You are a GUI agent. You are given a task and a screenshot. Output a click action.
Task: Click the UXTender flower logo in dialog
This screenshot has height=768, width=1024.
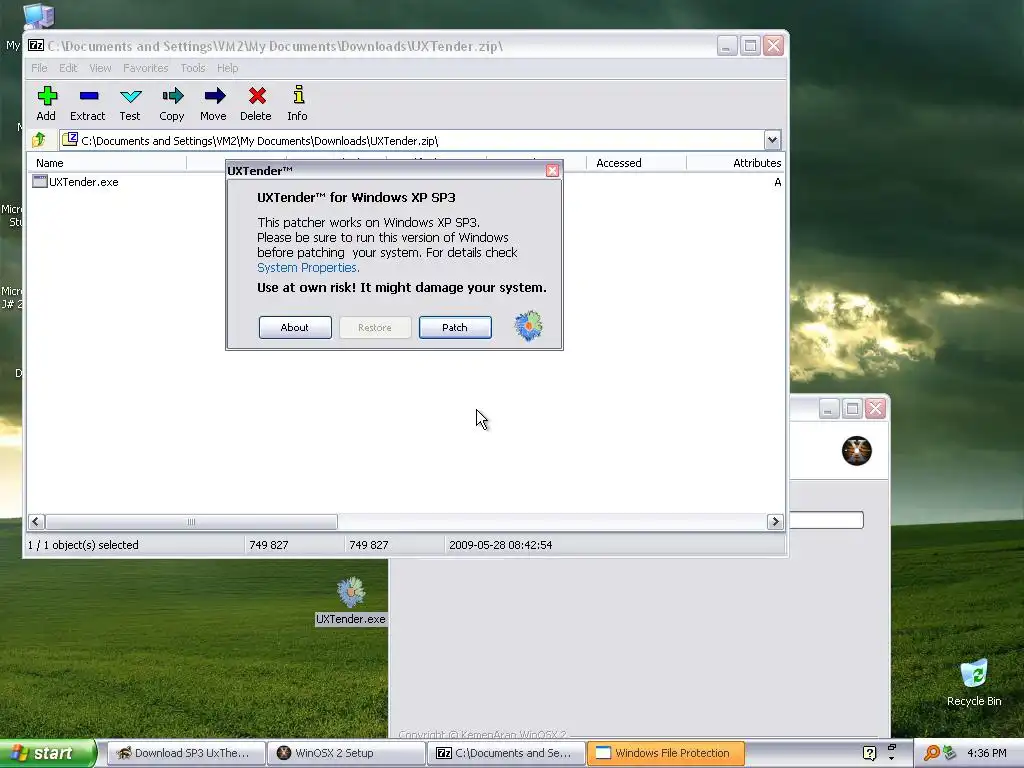[x=528, y=326]
